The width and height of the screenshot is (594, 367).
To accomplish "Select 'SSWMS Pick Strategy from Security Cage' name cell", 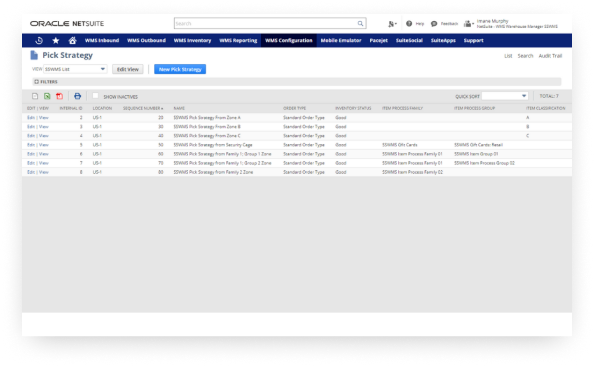I will click(x=213, y=145).
